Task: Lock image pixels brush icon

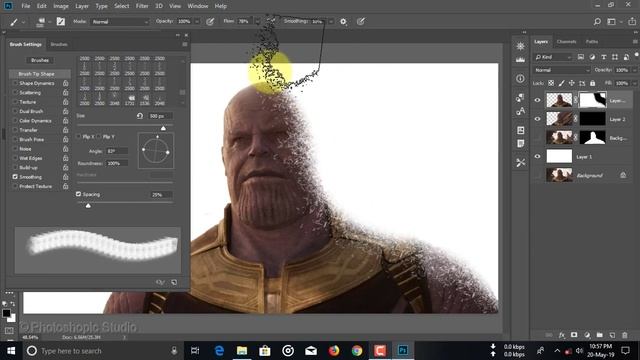Action: [x=562, y=83]
